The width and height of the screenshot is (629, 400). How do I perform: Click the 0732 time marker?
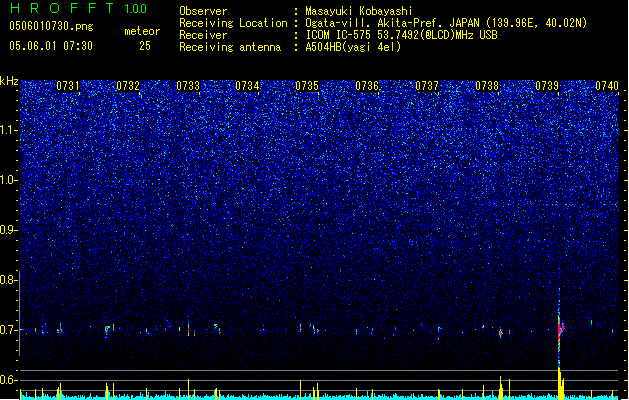click(128, 86)
